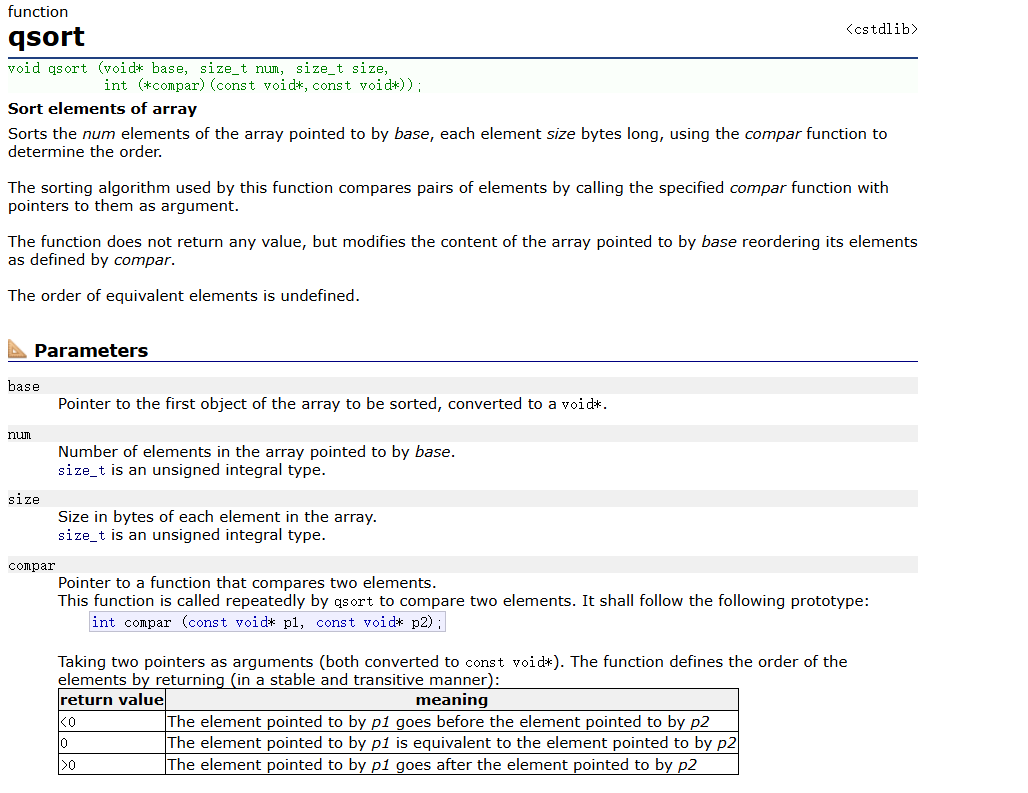Click the 'meaning' table header
Image resolution: width=1028 pixels, height=793 pixels.
(452, 700)
